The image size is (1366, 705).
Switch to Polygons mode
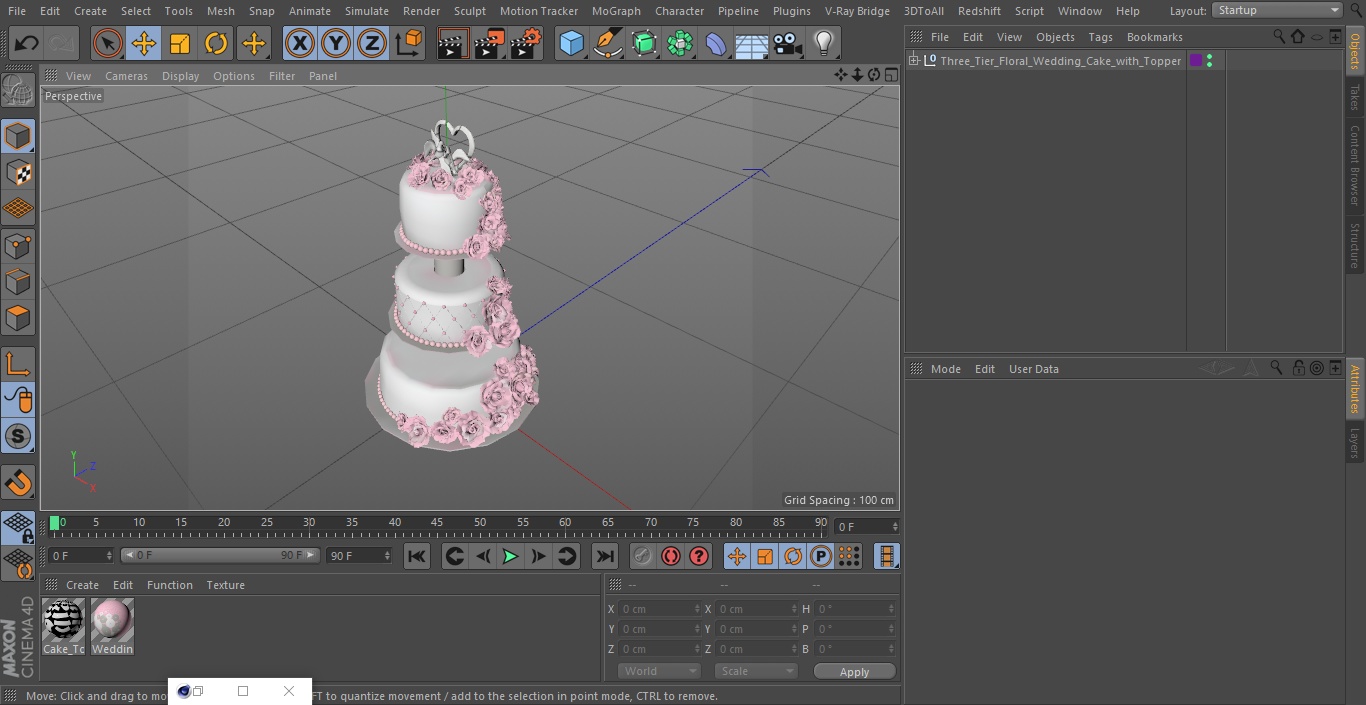click(x=18, y=318)
